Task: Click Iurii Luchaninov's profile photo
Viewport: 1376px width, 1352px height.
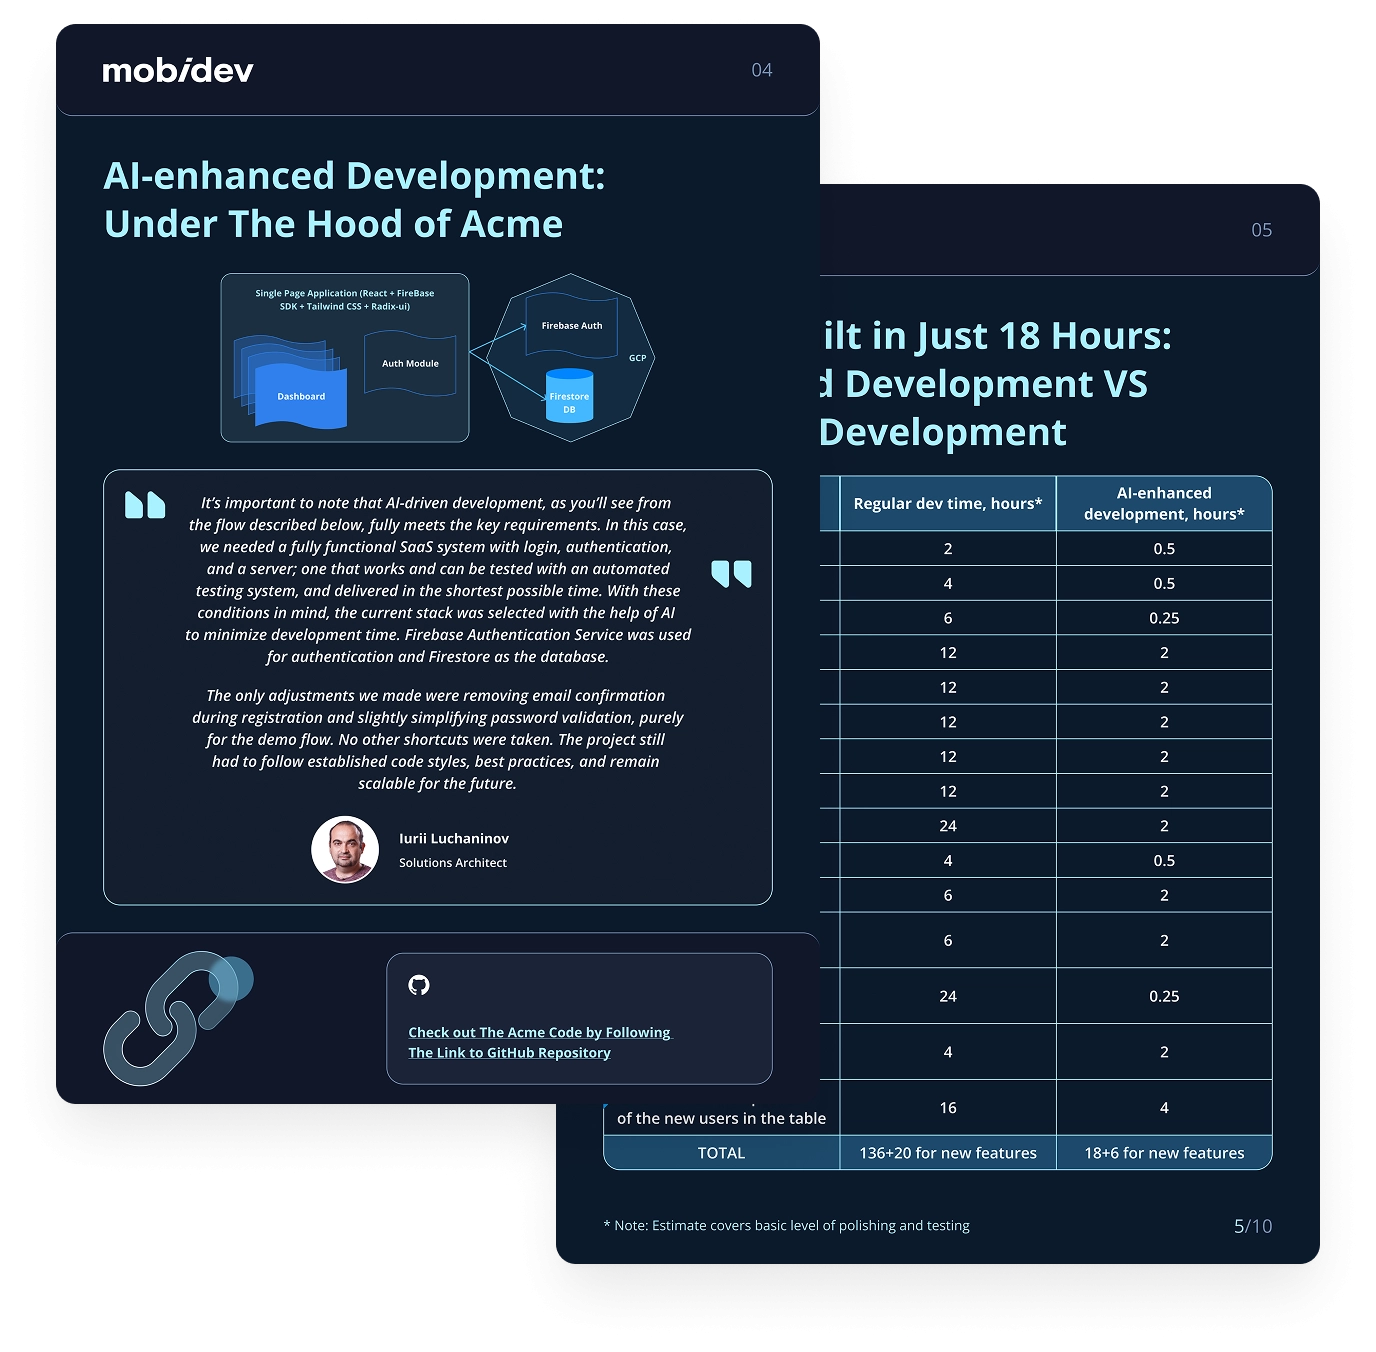Action: point(345,850)
